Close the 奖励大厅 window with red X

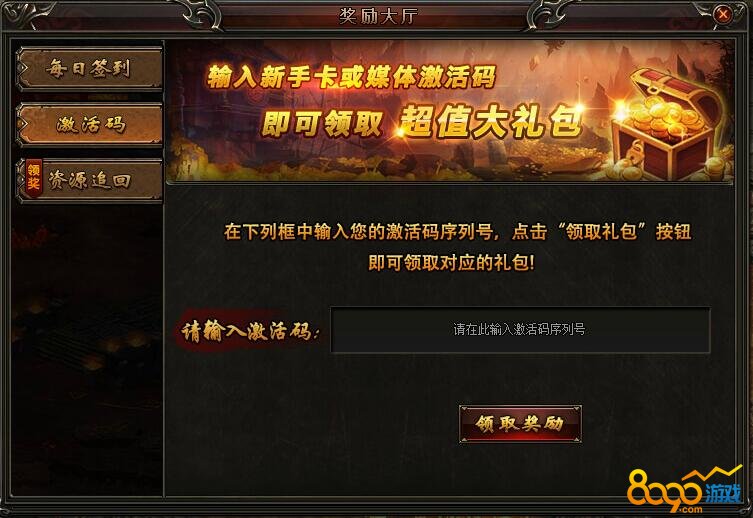(x=723, y=15)
